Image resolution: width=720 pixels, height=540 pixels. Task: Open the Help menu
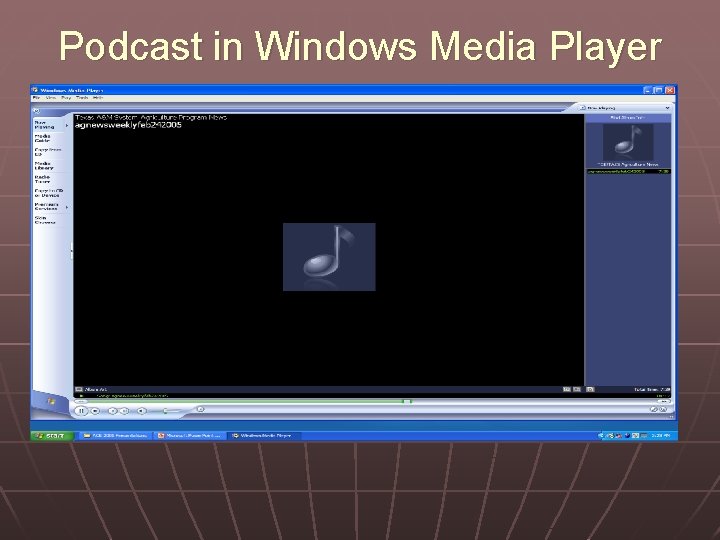click(x=98, y=98)
